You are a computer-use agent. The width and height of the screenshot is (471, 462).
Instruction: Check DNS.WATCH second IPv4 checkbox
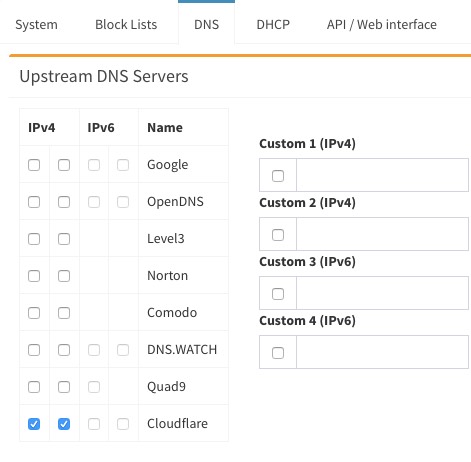[64, 350]
